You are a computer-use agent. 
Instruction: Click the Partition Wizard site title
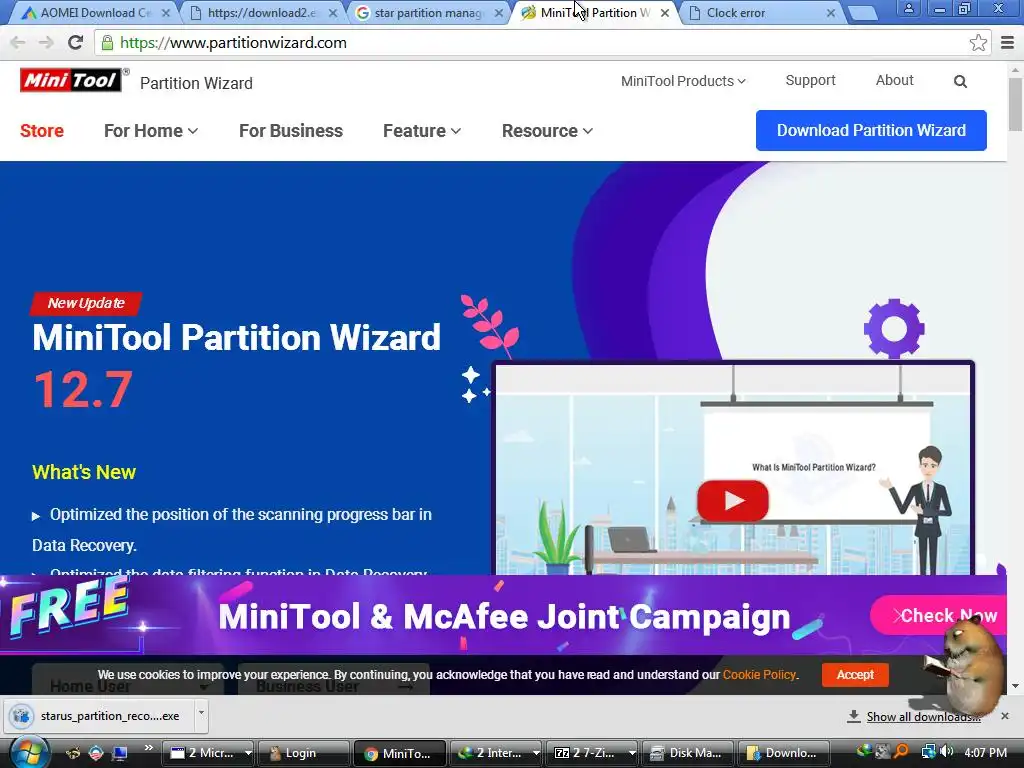tap(196, 83)
